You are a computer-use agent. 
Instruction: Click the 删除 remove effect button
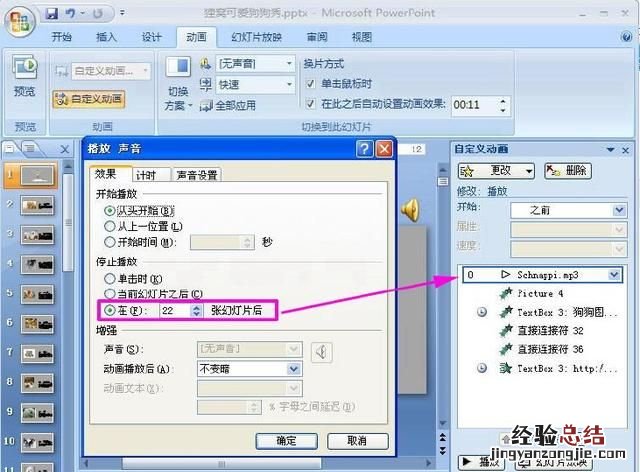pyautogui.click(x=568, y=171)
